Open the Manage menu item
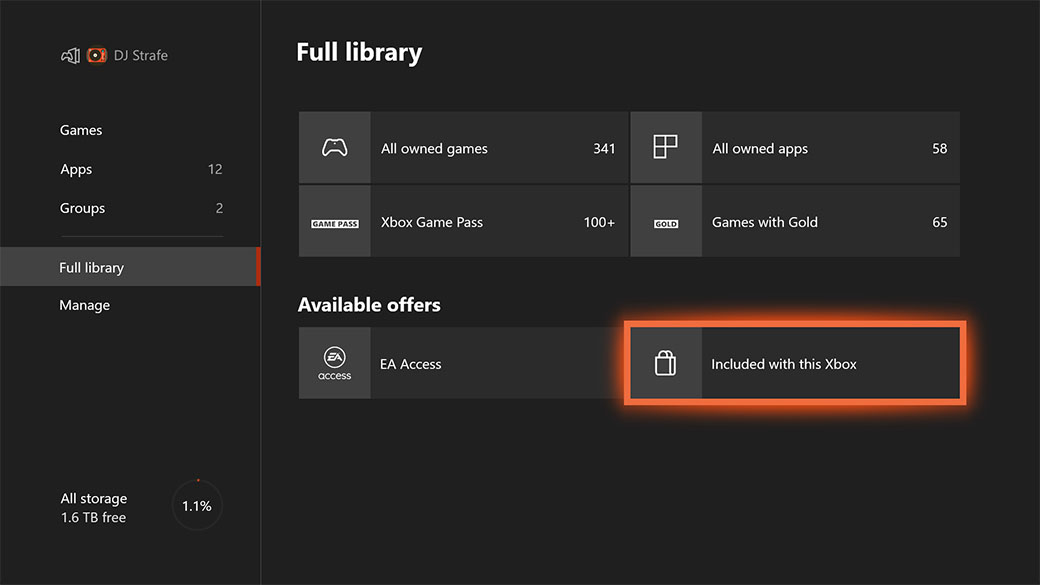 85,305
